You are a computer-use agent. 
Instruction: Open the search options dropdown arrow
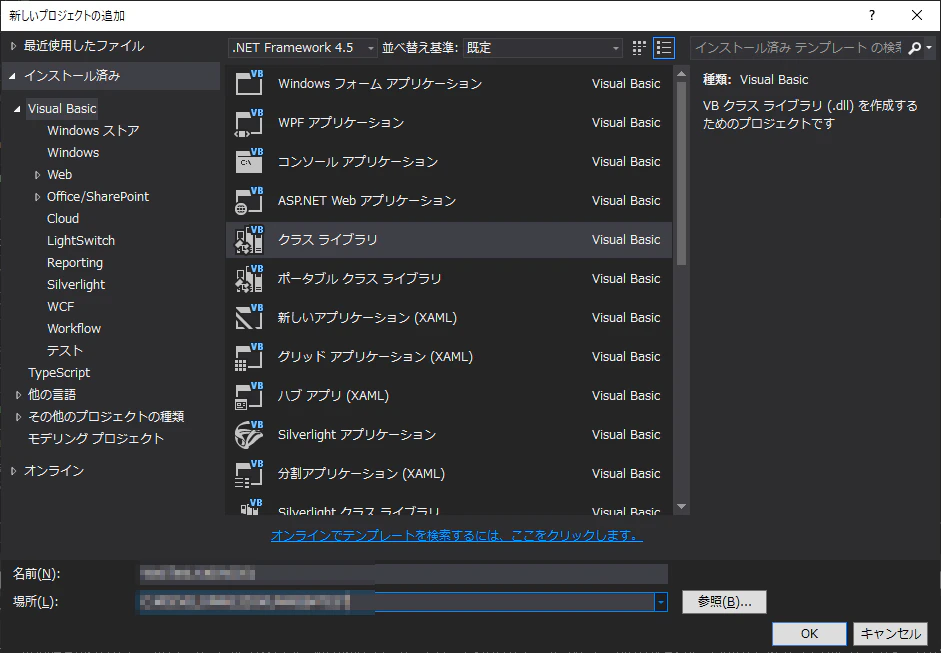click(929, 48)
